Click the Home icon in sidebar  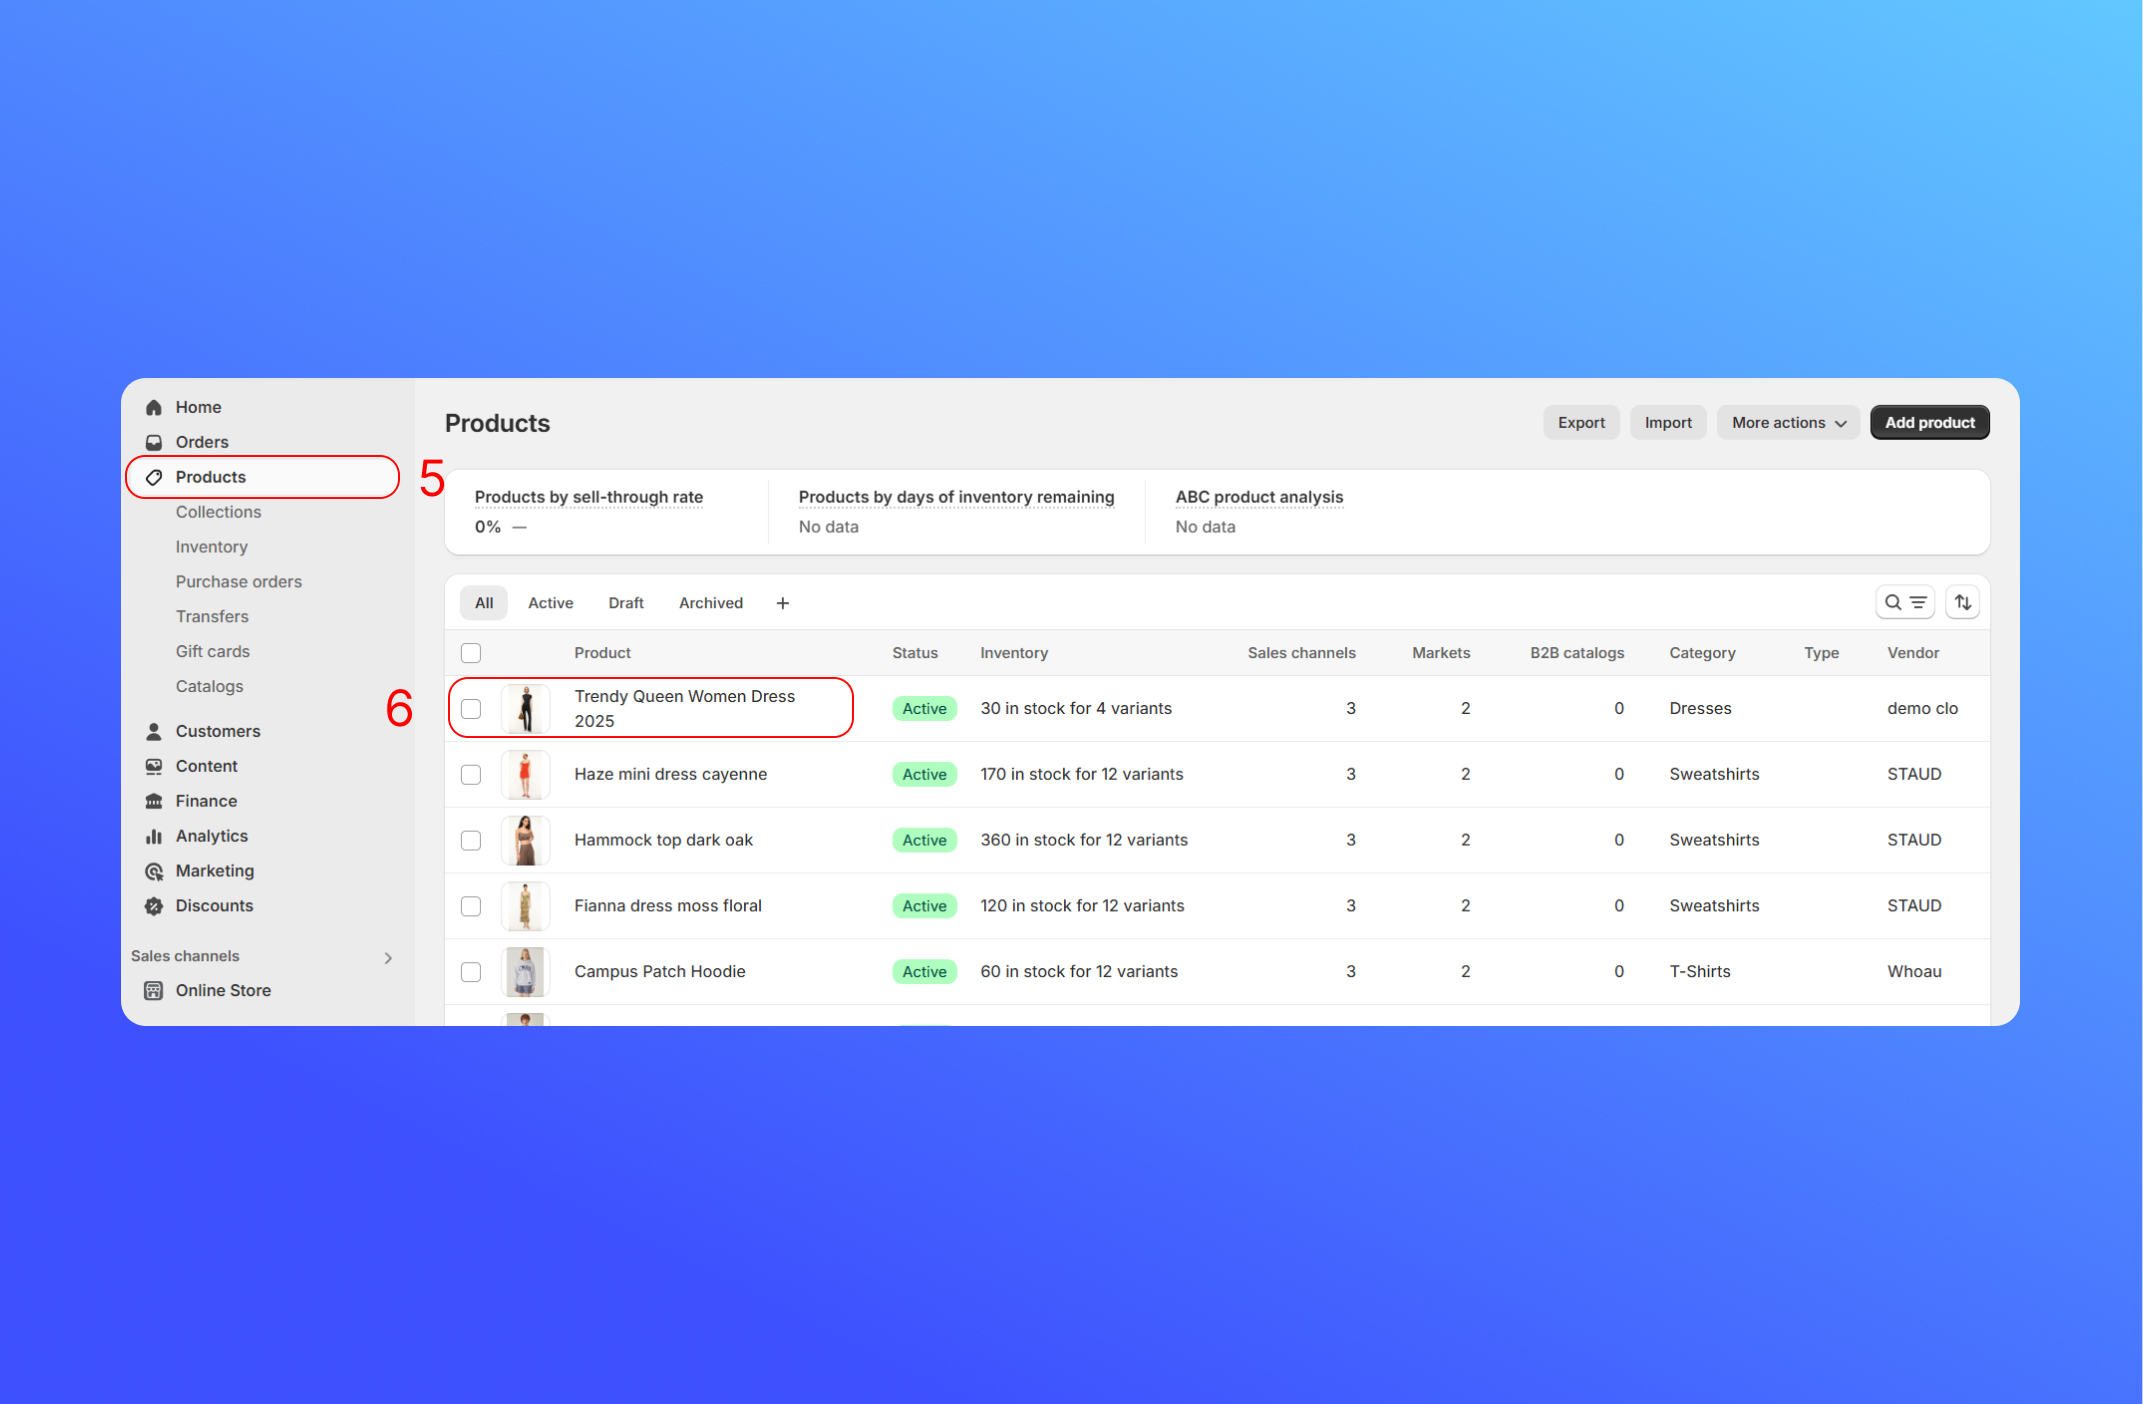pyautogui.click(x=154, y=407)
